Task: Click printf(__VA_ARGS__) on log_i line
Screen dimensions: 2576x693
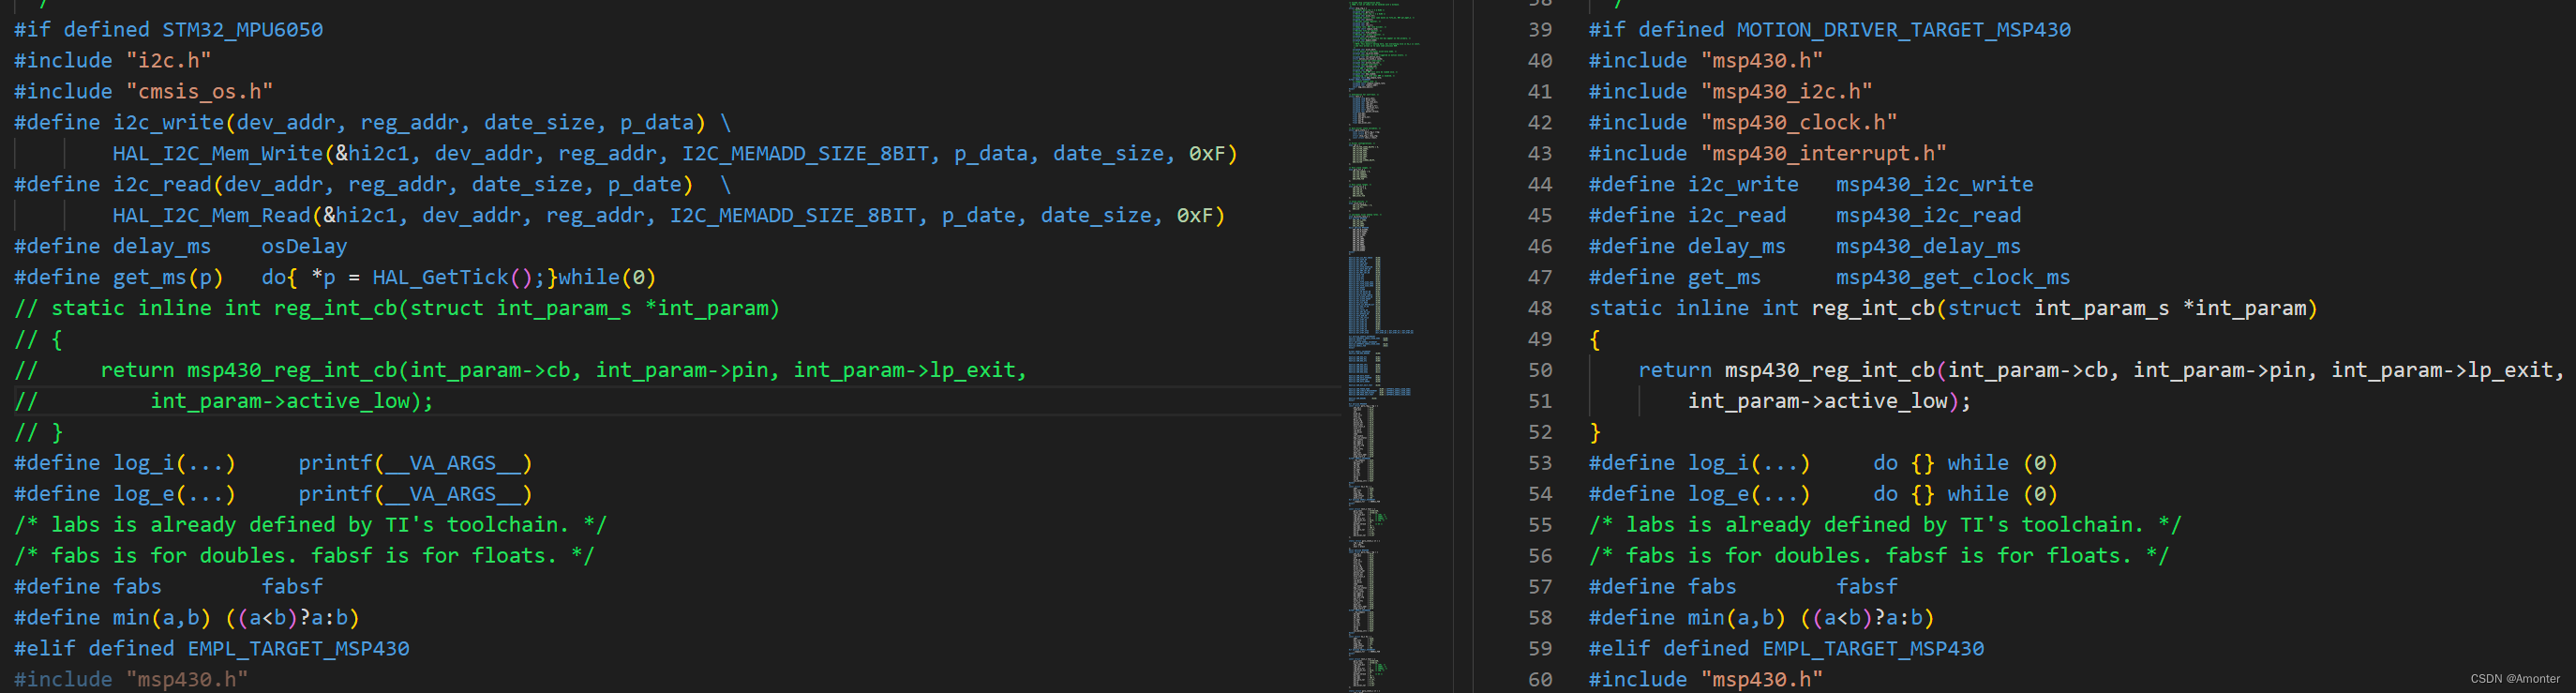Action: (x=415, y=464)
